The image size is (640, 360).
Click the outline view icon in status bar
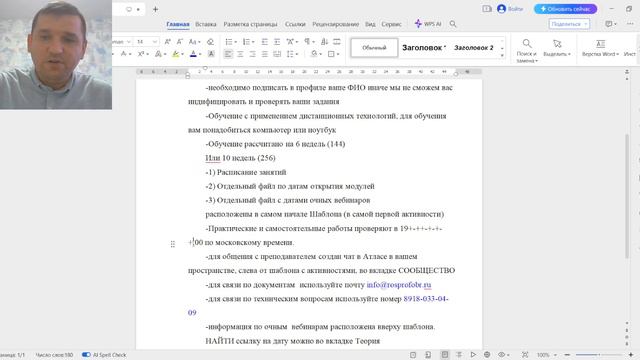[x=459, y=355]
